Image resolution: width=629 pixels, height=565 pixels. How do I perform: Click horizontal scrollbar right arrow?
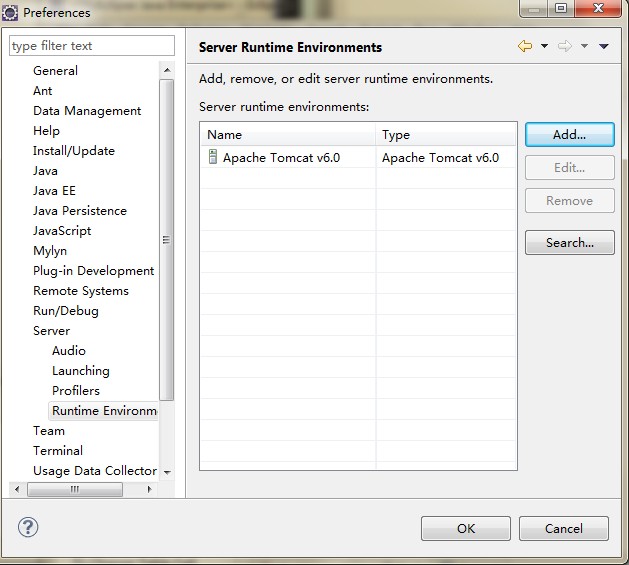tap(149, 489)
